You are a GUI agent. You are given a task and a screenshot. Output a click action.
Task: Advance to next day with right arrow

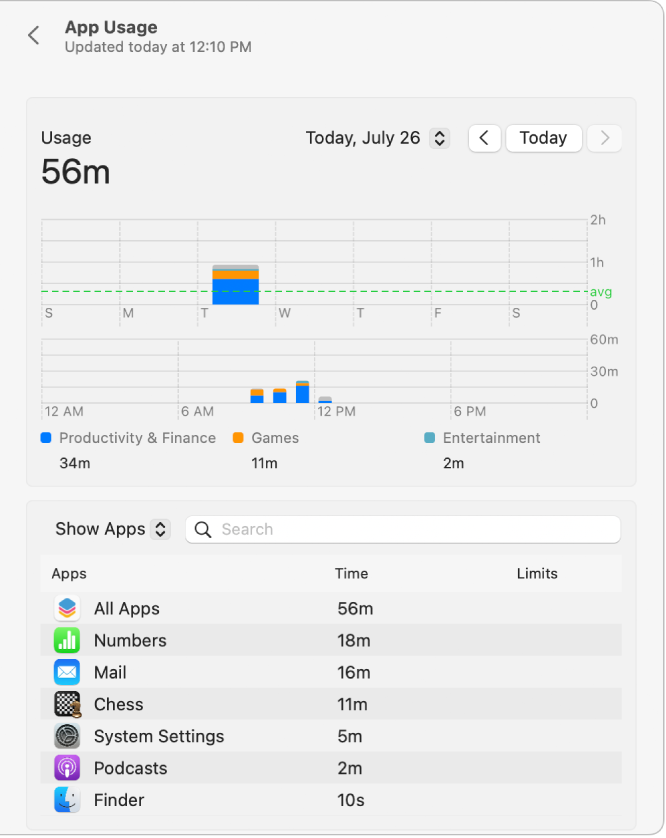coord(604,138)
